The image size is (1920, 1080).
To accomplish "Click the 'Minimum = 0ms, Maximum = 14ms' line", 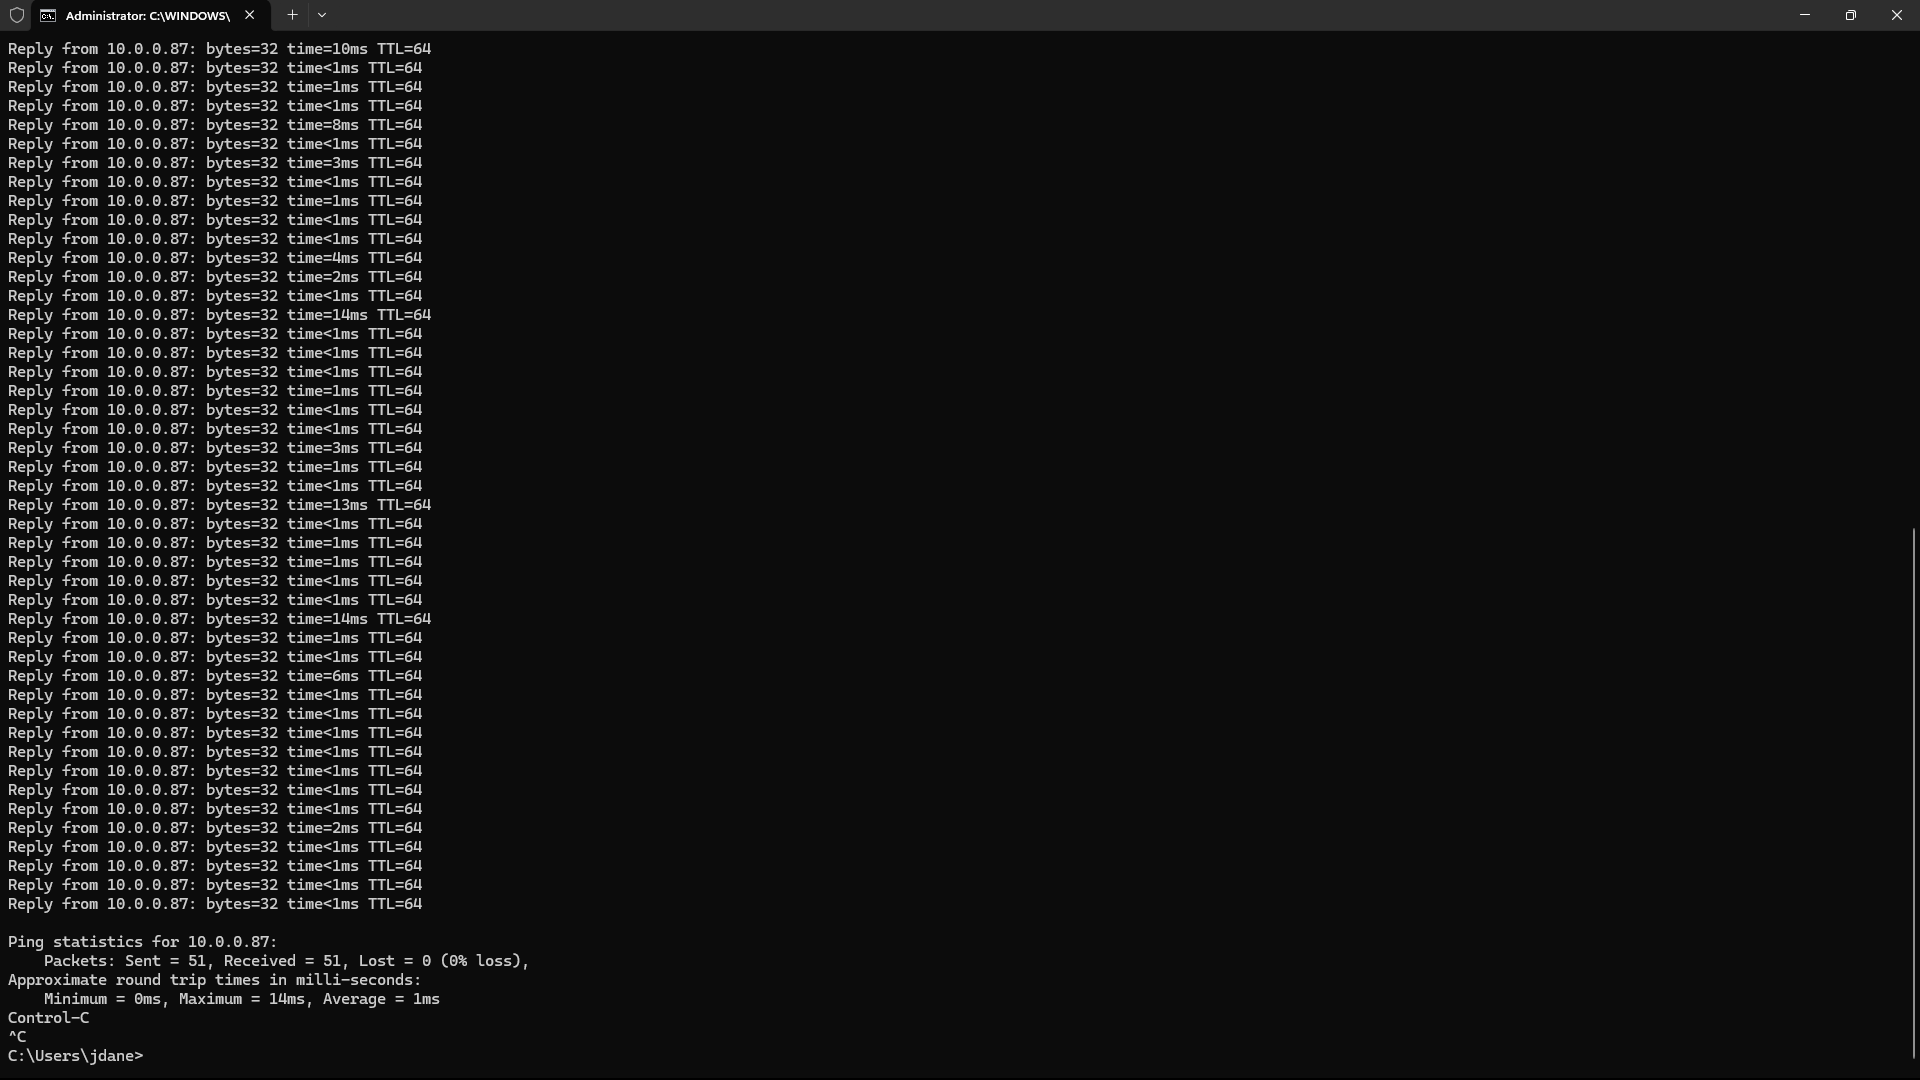I will coord(241,999).
